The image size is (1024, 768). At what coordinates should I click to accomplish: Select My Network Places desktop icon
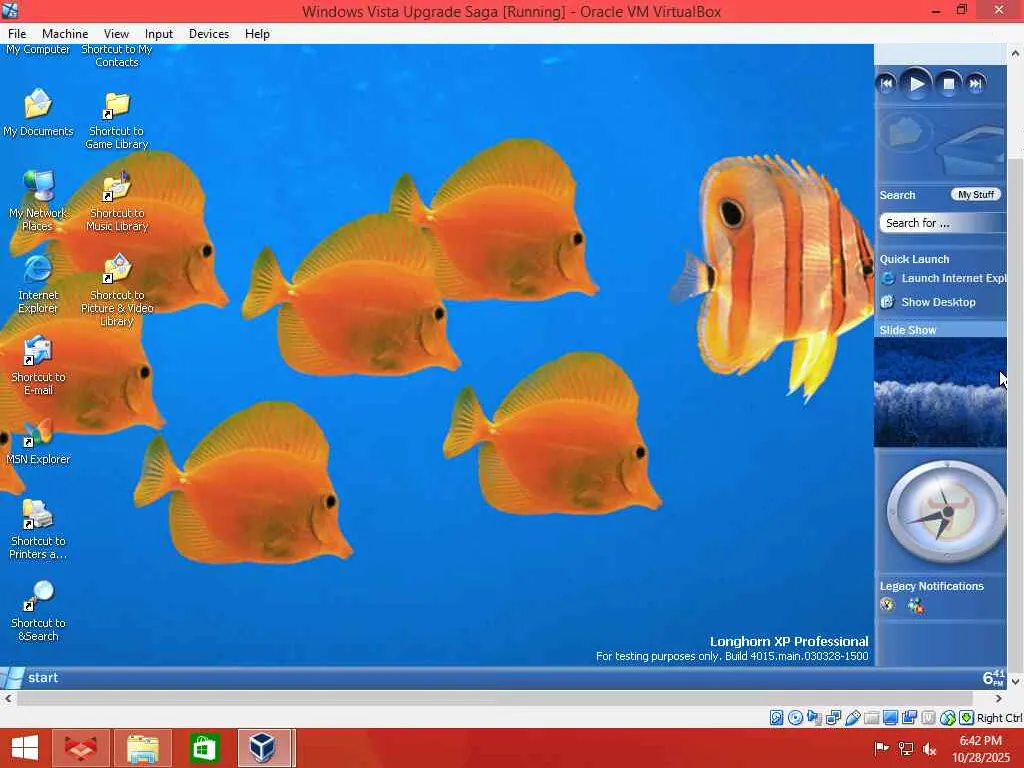click(x=38, y=200)
